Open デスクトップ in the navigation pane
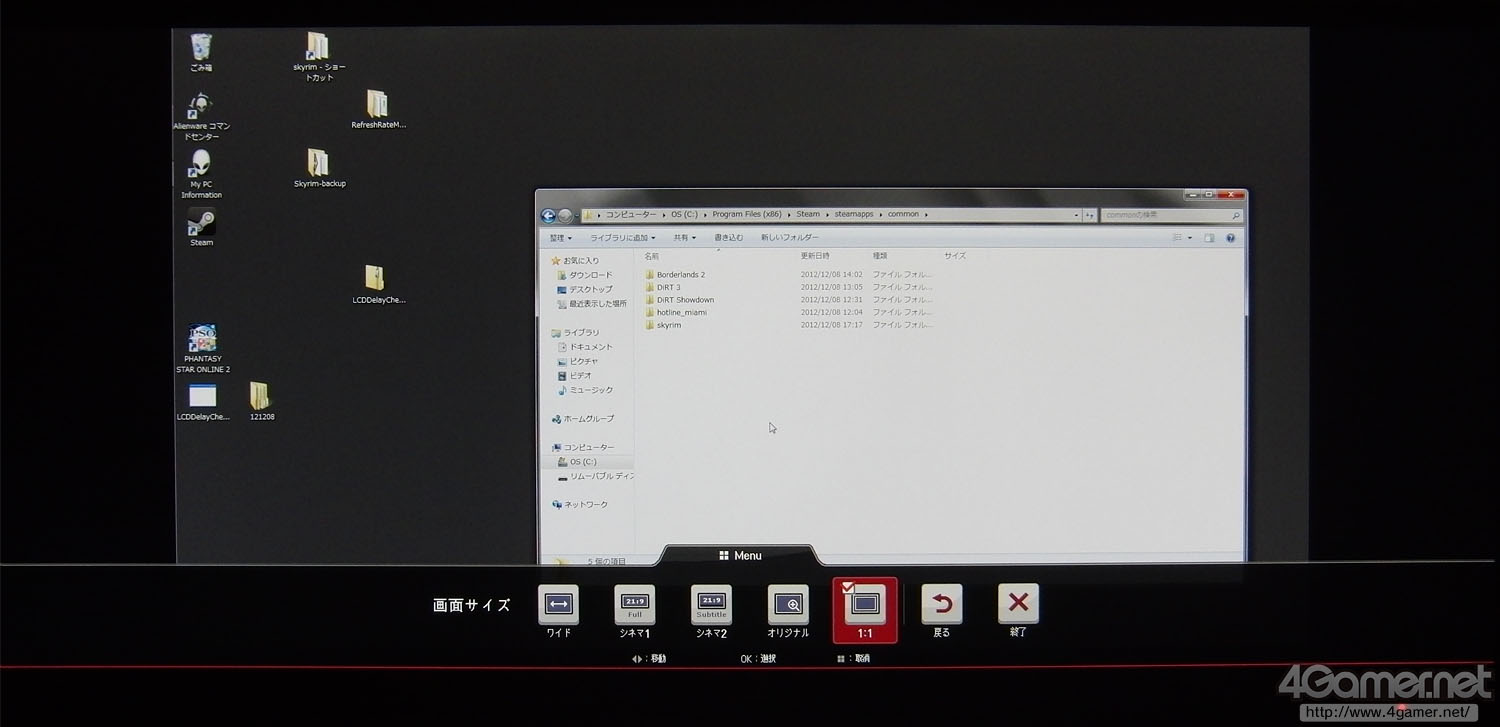This screenshot has height=727, width=1500. pos(585,289)
